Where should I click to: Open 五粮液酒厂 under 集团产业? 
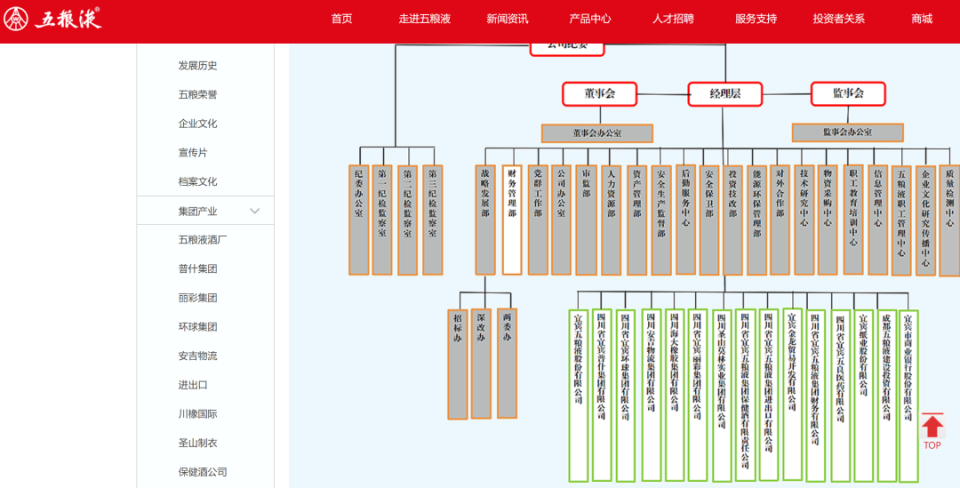(203, 240)
